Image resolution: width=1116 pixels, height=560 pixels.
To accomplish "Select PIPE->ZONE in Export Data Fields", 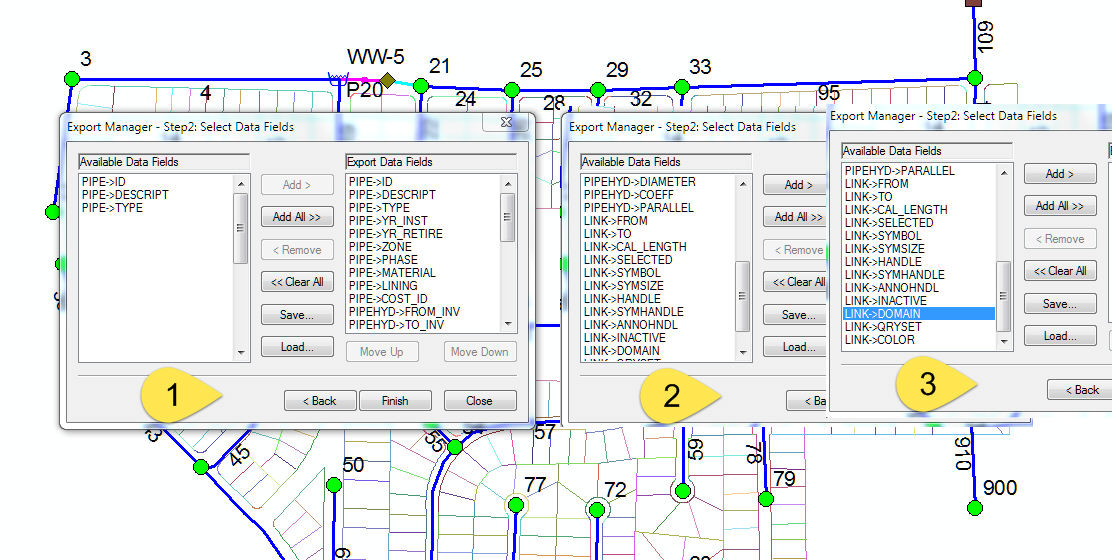I will click(x=380, y=246).
